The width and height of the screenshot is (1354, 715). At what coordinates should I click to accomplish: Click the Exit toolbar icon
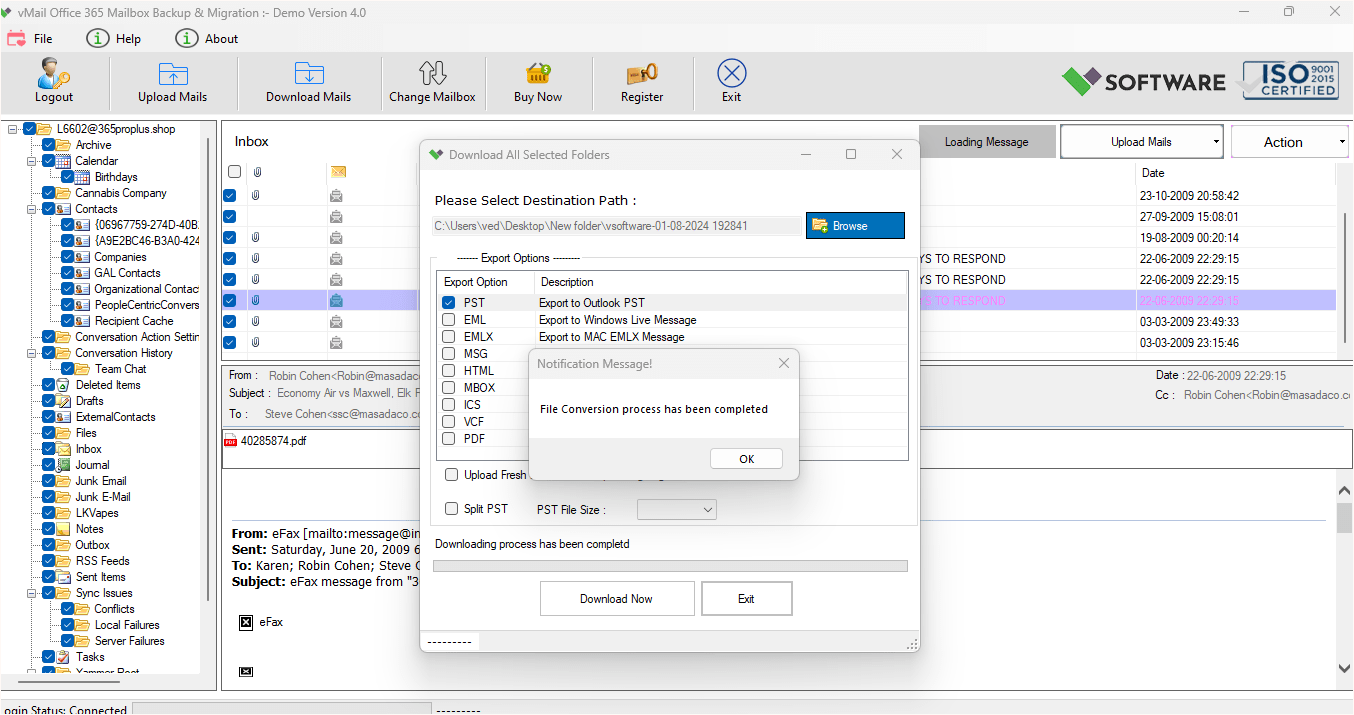732,74
